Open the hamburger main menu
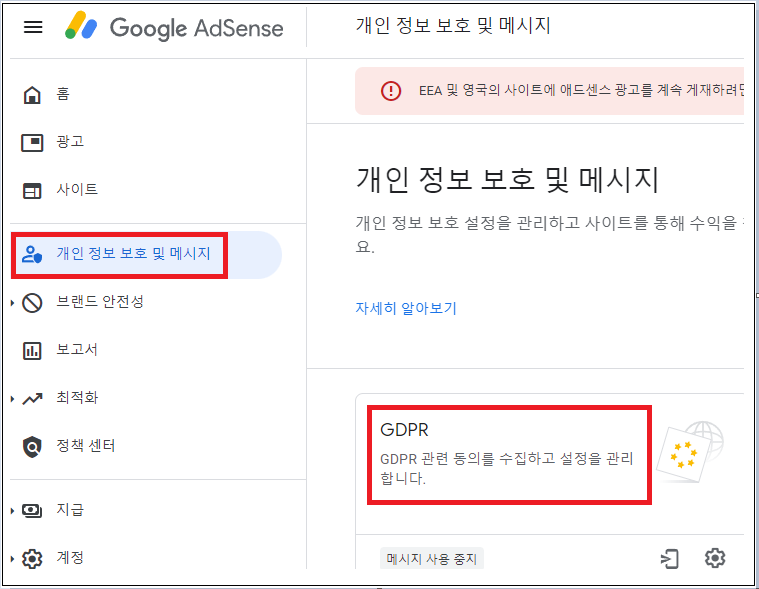 pyautogui.click(x=33, y=27)
